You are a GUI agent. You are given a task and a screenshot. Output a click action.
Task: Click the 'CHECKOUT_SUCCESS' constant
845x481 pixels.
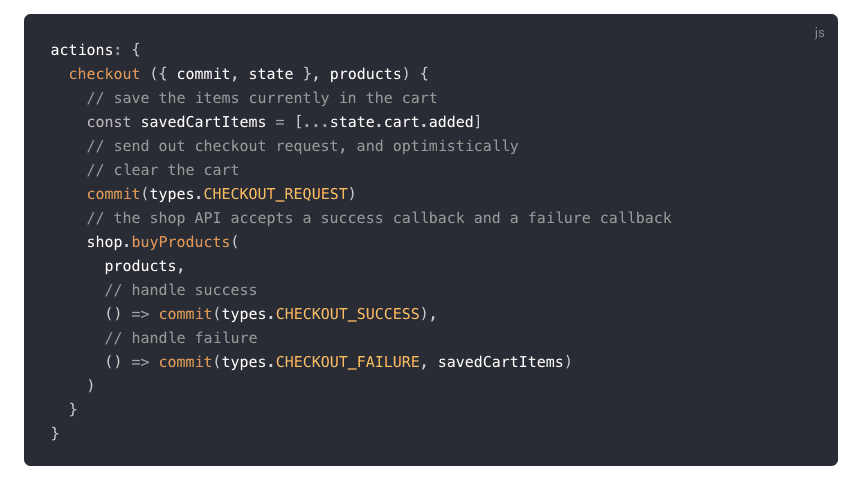[348, 314]
